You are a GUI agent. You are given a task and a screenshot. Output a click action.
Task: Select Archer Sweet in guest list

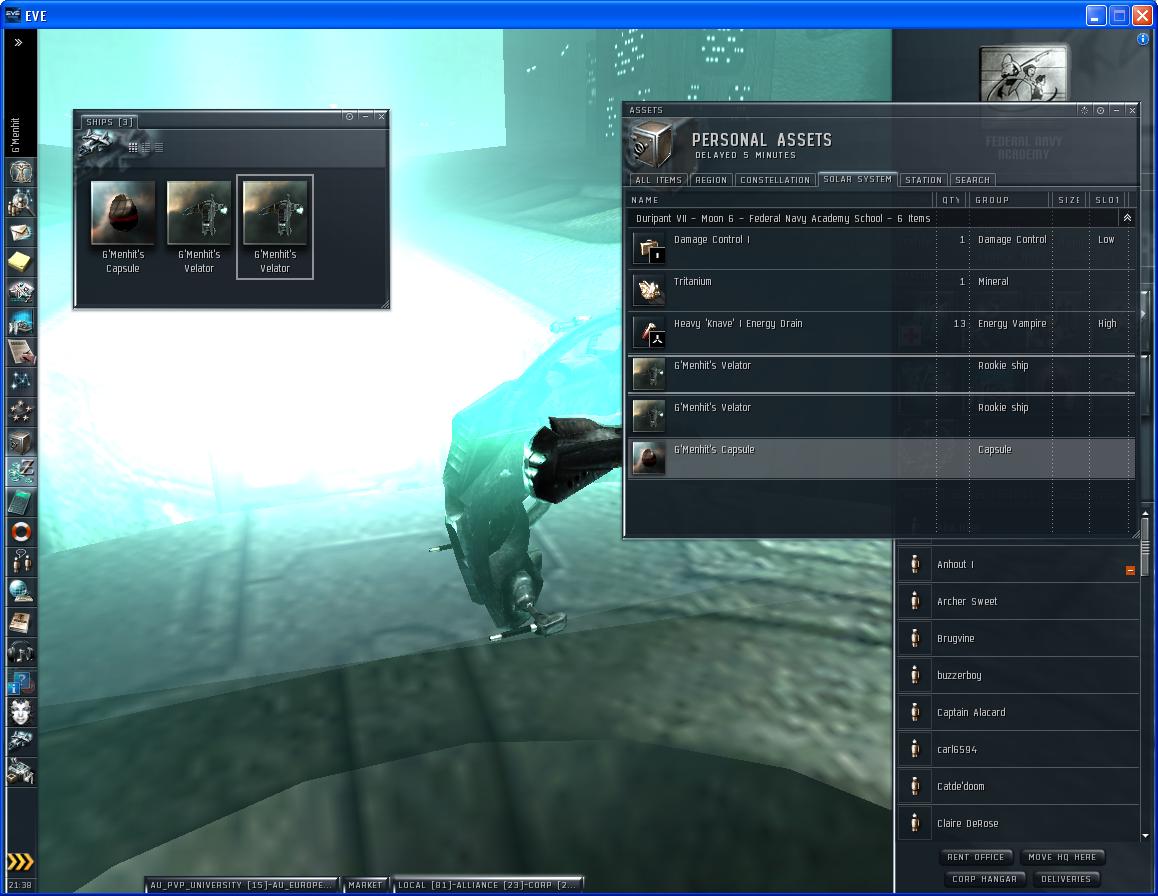coord(1018,601)
